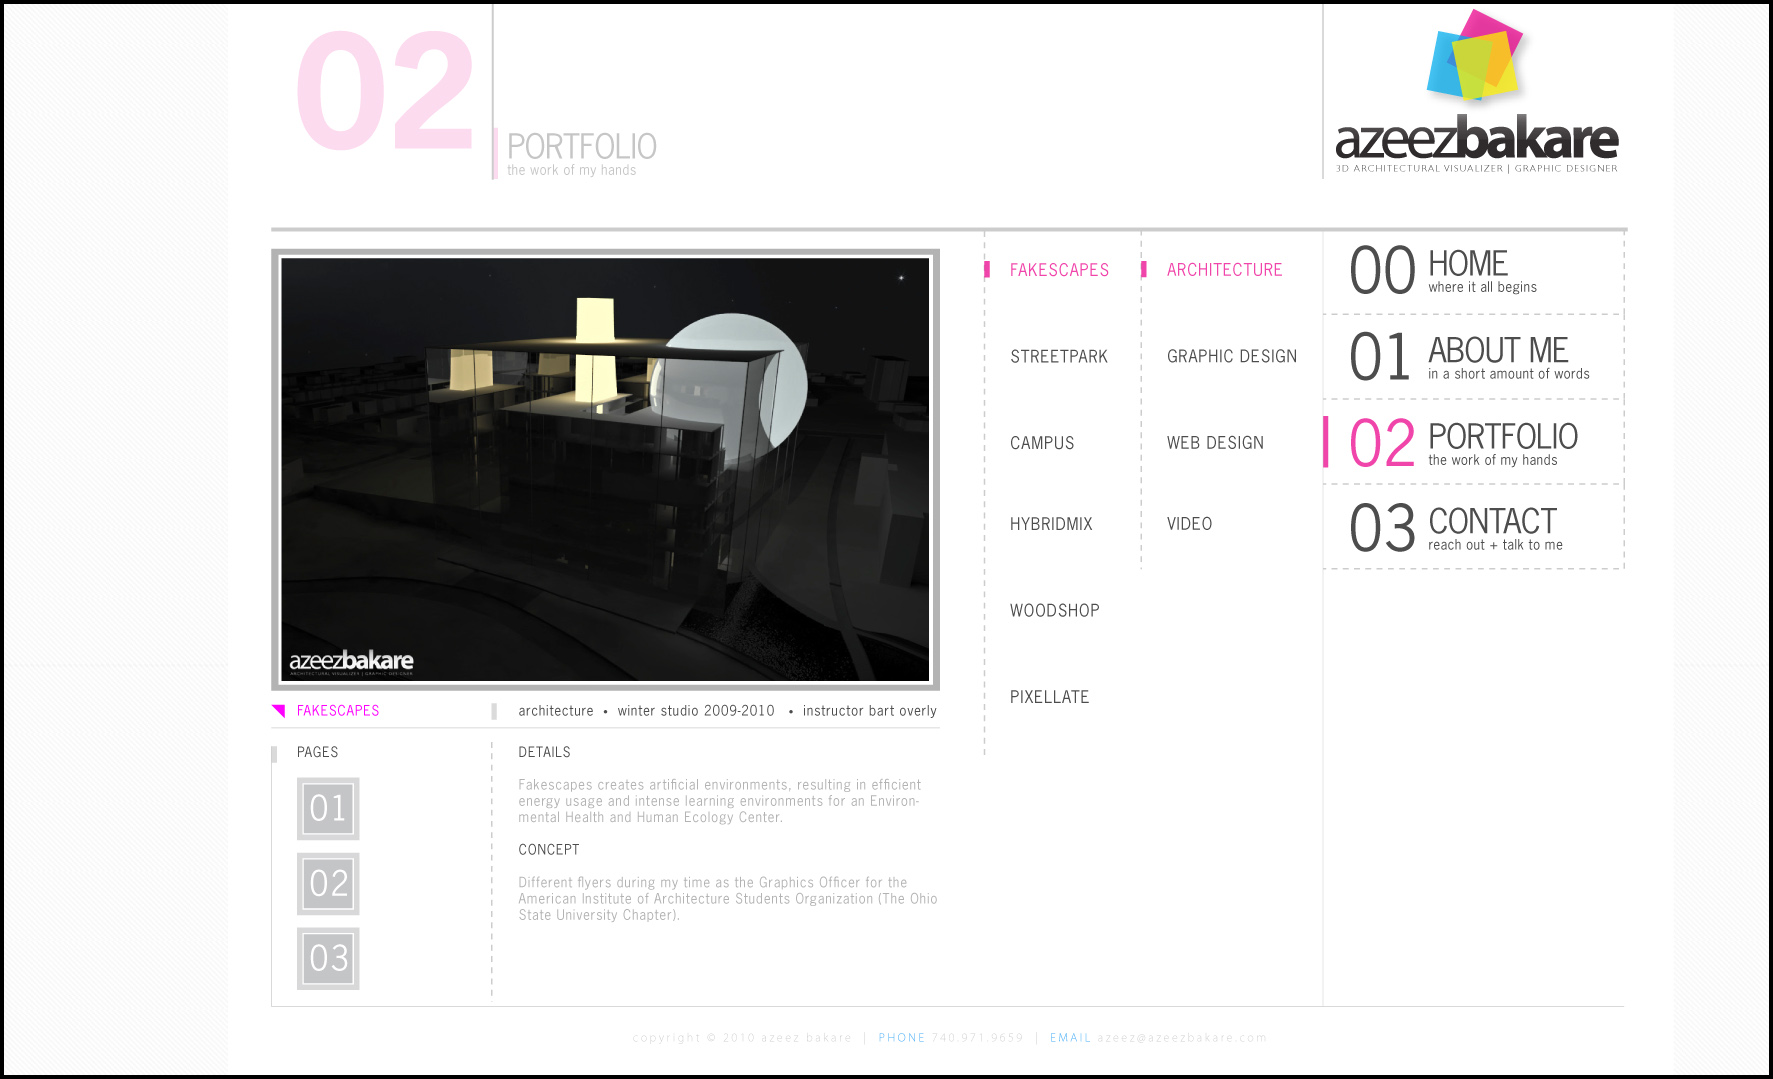
Task: Select the FAKESCAPES project
Action: [x=1059, y=270]
